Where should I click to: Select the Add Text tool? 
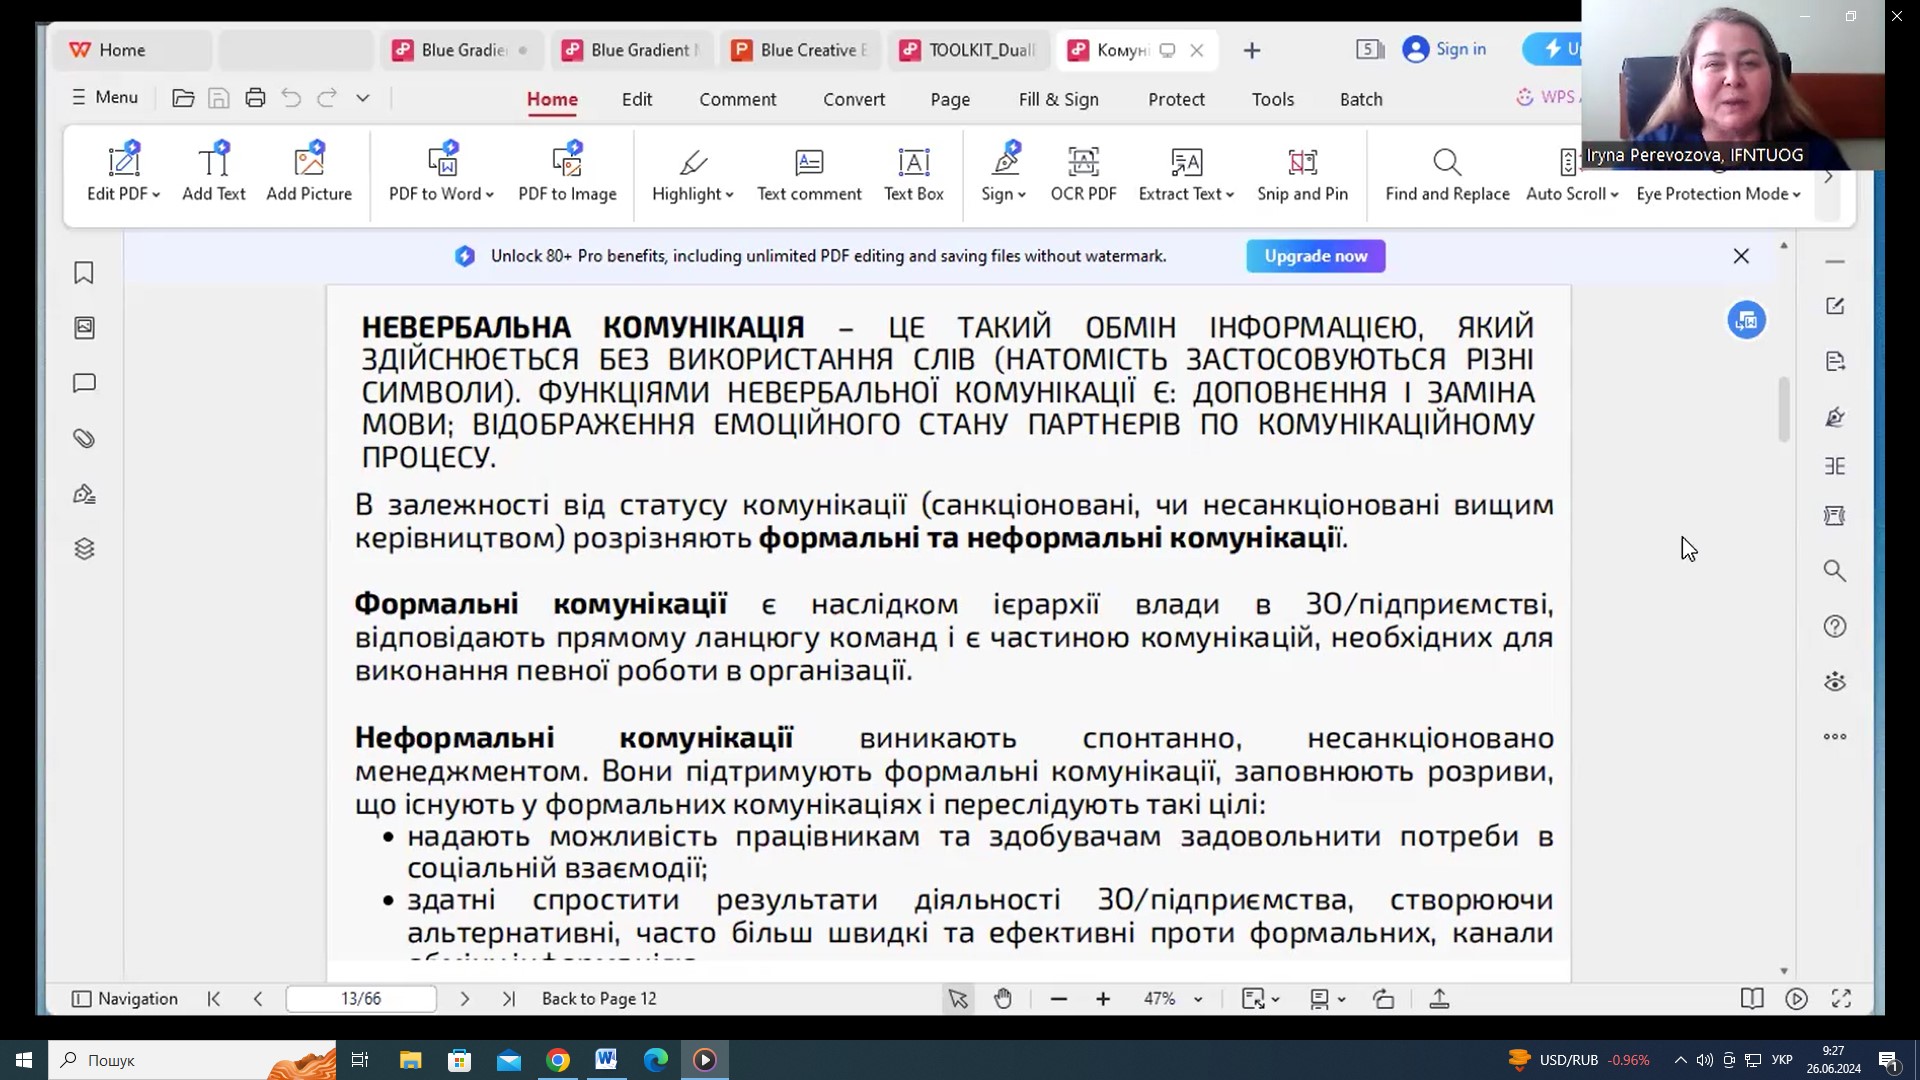[x=213, y=172]
